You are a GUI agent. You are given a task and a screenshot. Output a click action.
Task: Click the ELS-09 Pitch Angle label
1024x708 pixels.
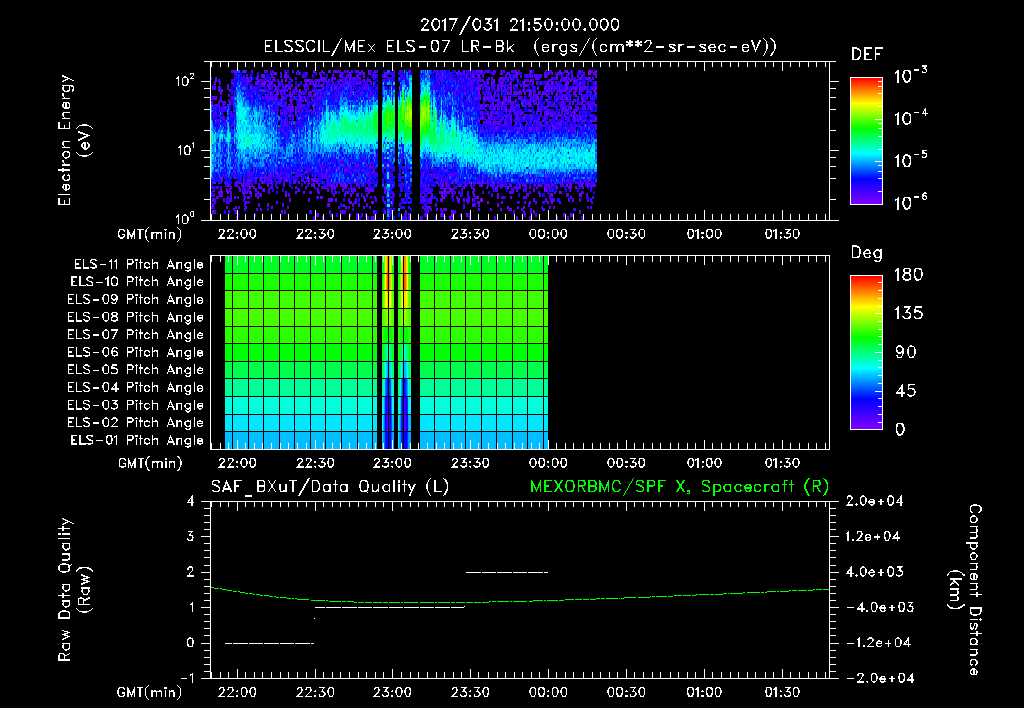(x=135, y=299)
